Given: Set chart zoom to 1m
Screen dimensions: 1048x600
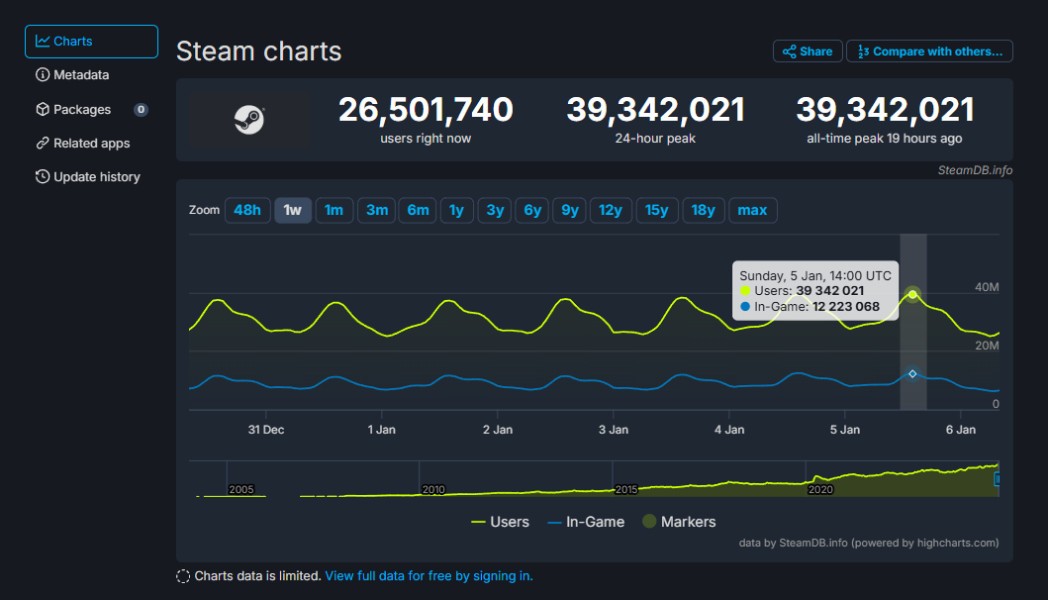Looking at the screenshot, I should tap(334, 210).
